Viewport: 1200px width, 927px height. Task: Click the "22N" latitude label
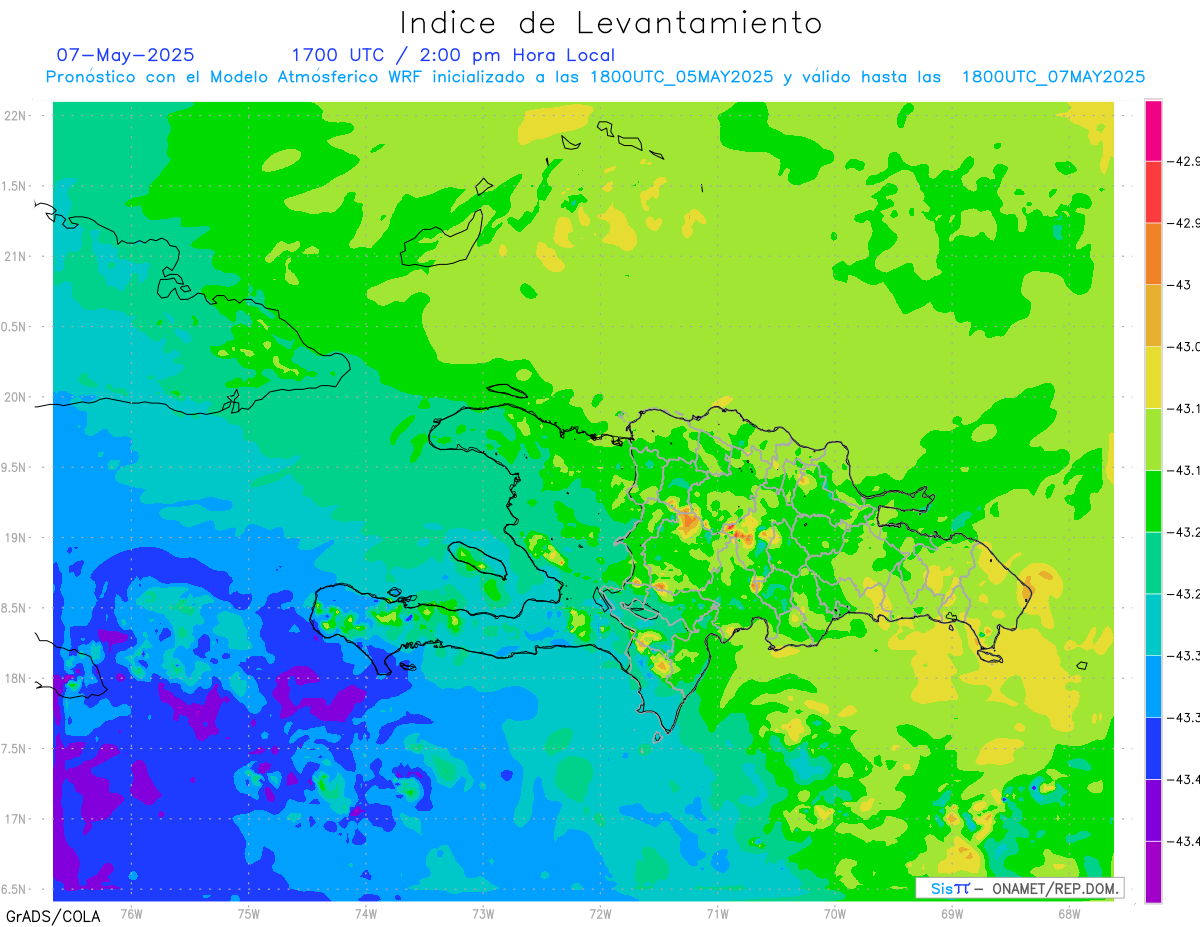[x=15, y=116]
